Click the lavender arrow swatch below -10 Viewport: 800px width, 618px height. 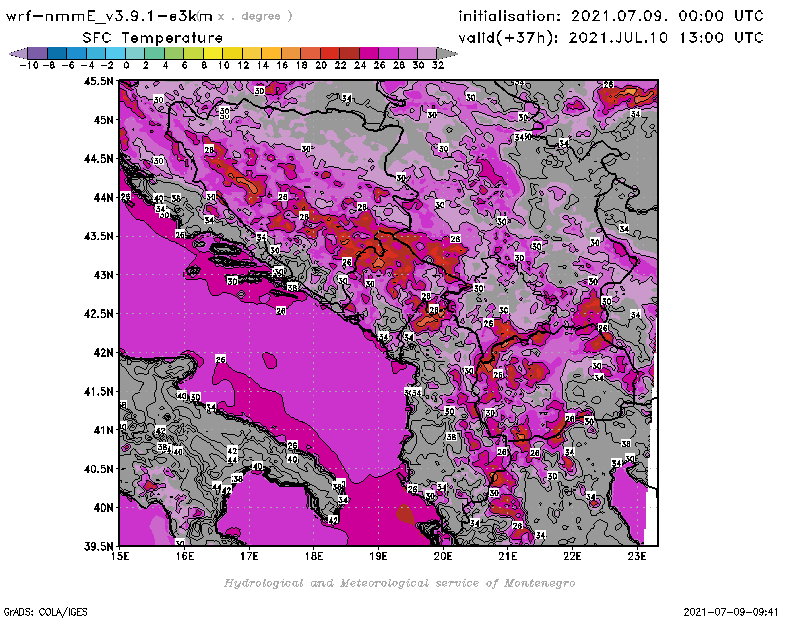pos(19,53)
